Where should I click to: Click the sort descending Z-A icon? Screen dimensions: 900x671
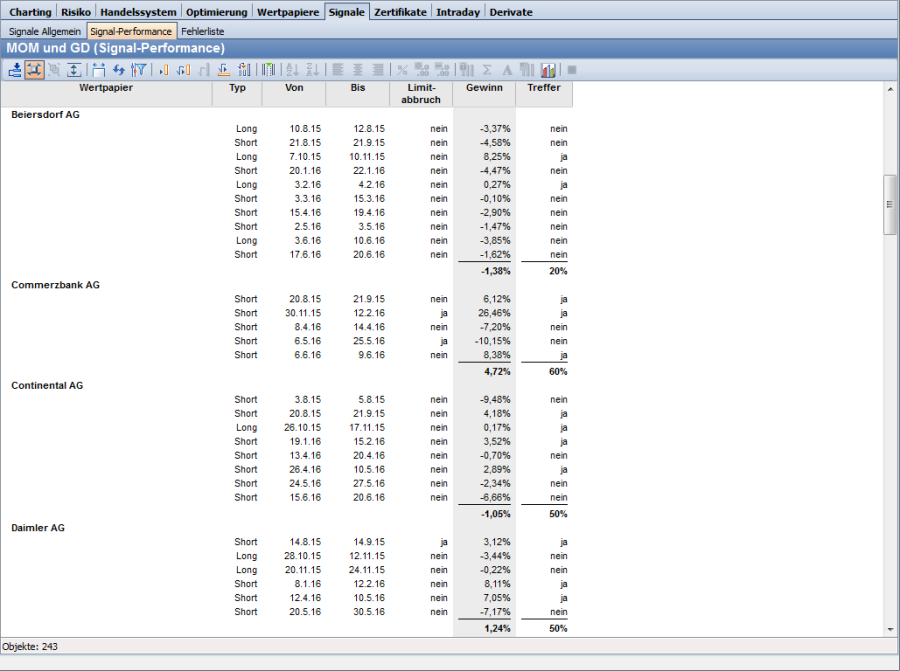tap(312, 70)
